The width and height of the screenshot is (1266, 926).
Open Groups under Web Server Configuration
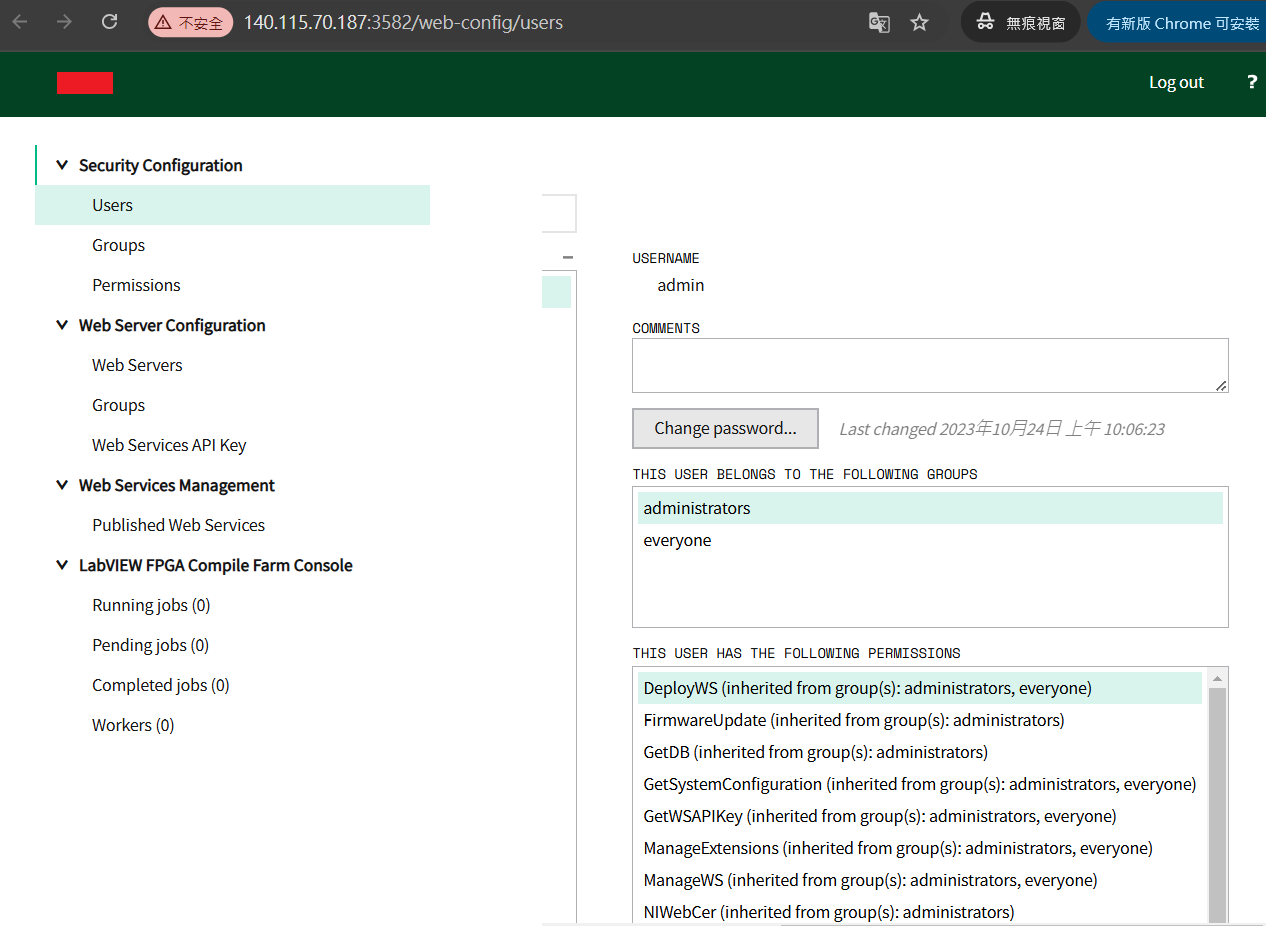(x=118, y=405)
